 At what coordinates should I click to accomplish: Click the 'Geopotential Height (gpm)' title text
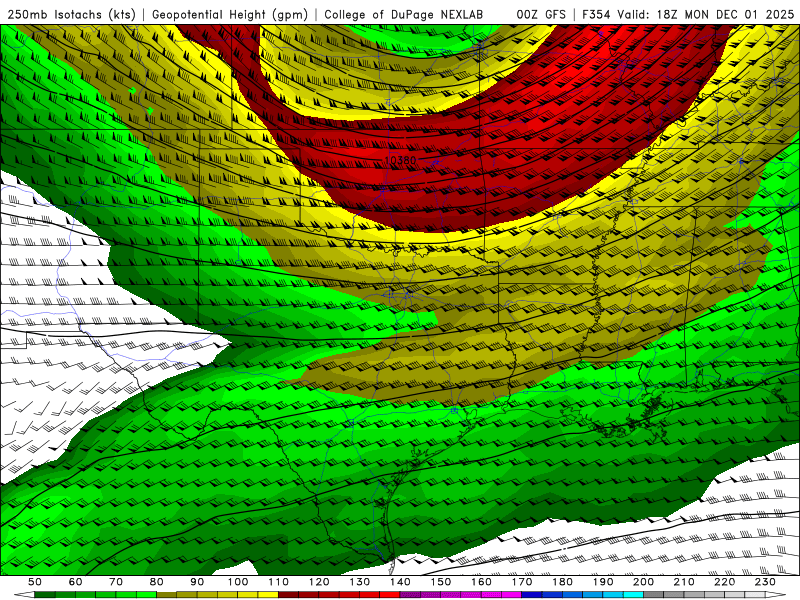tap(230, 14)
